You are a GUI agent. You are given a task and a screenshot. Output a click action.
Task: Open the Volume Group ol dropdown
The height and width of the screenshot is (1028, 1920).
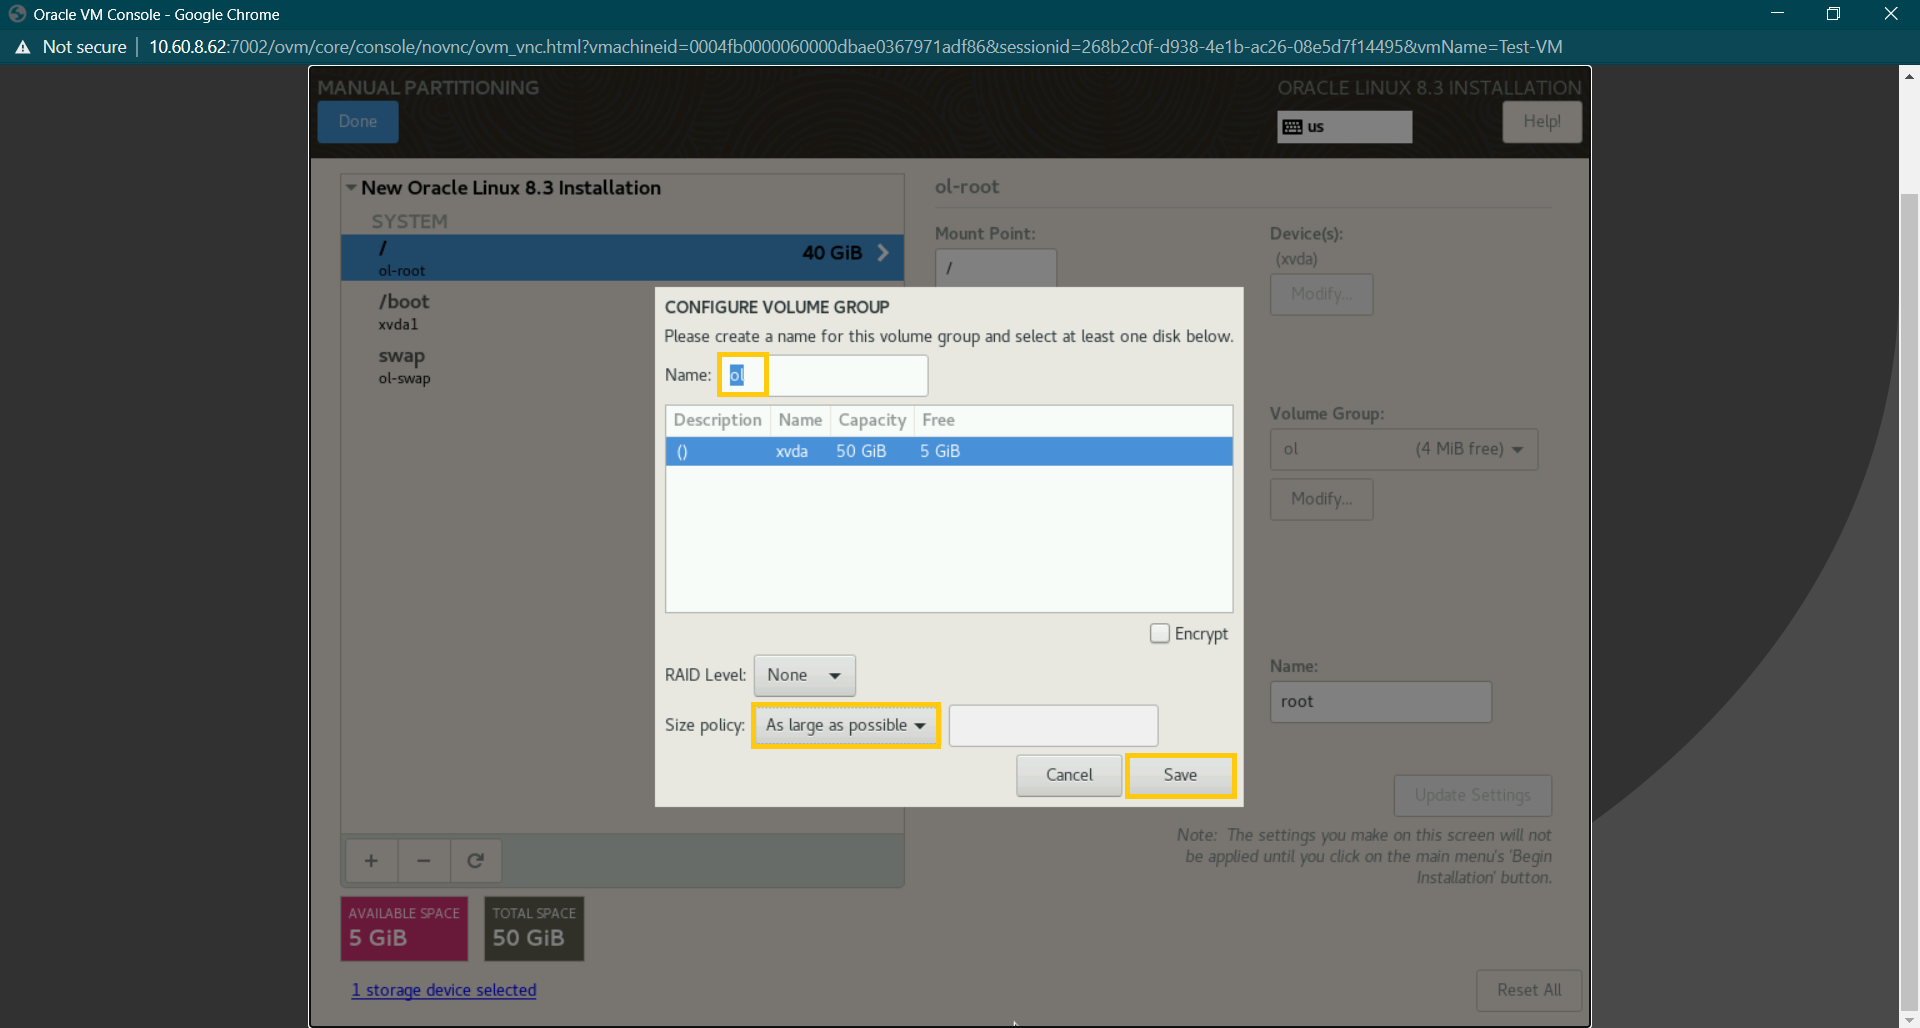click(x=1404, y=449)
